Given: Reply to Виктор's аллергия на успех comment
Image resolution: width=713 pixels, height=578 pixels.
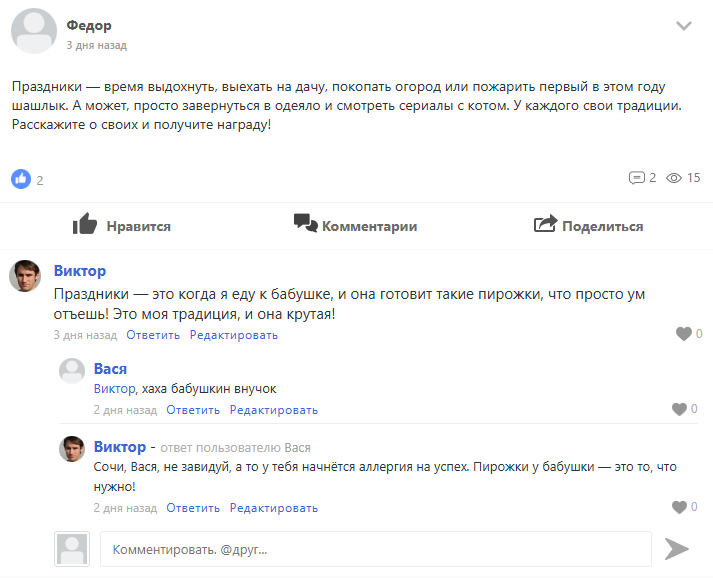Looking at the screenshot, I should [193, 508].
